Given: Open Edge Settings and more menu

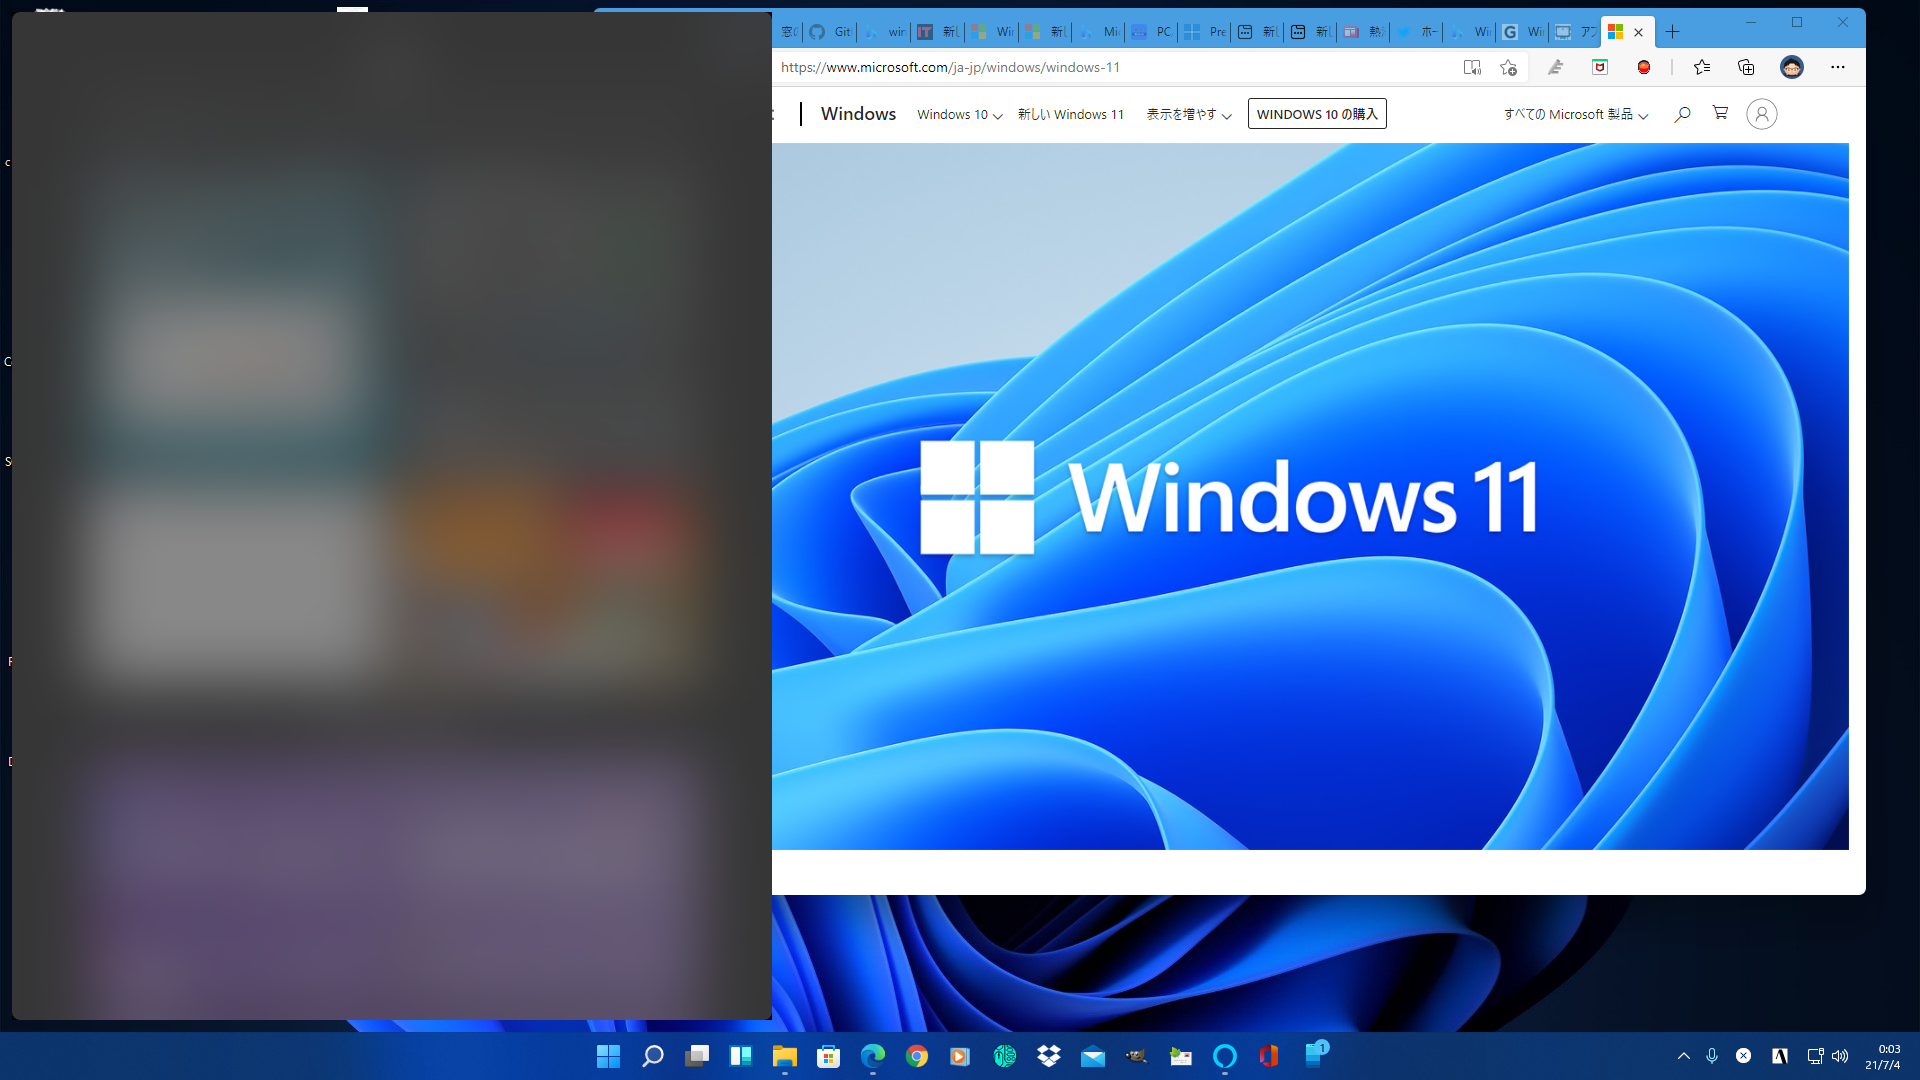Looking at the screenshot, I should 1838,67.
